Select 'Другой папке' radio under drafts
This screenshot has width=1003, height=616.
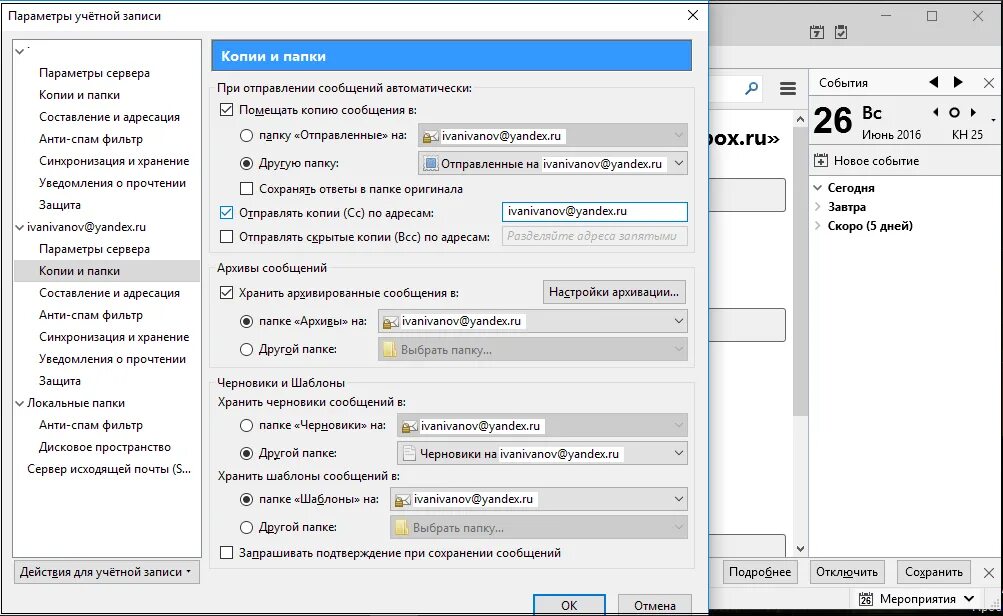pos(246,453)
